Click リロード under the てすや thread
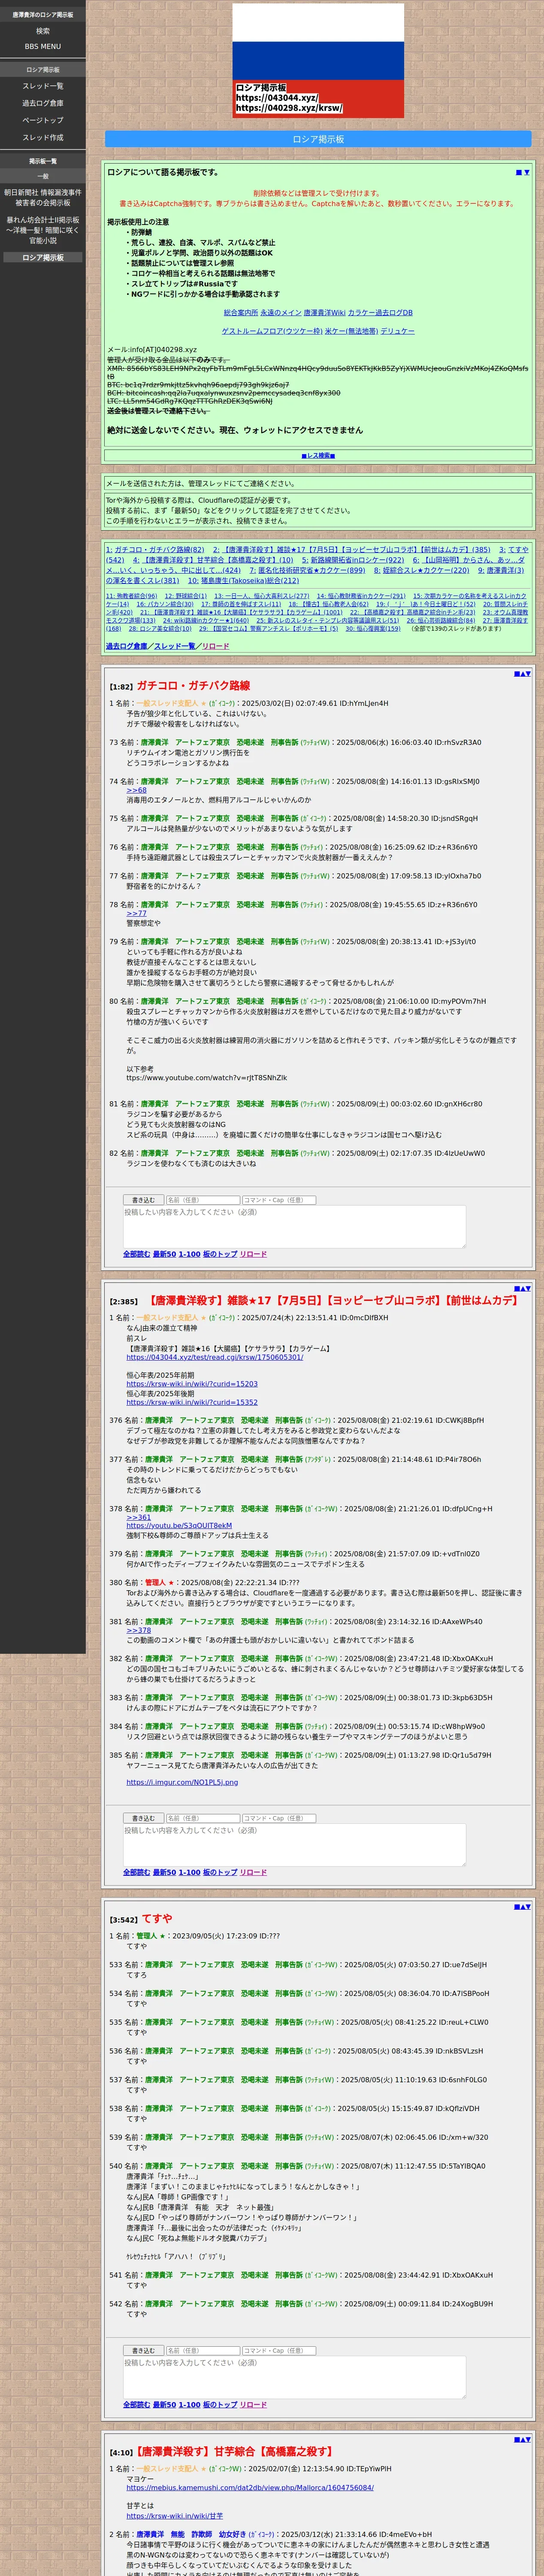This screenshot has width=544, height=2576. tap(253, 2405)
